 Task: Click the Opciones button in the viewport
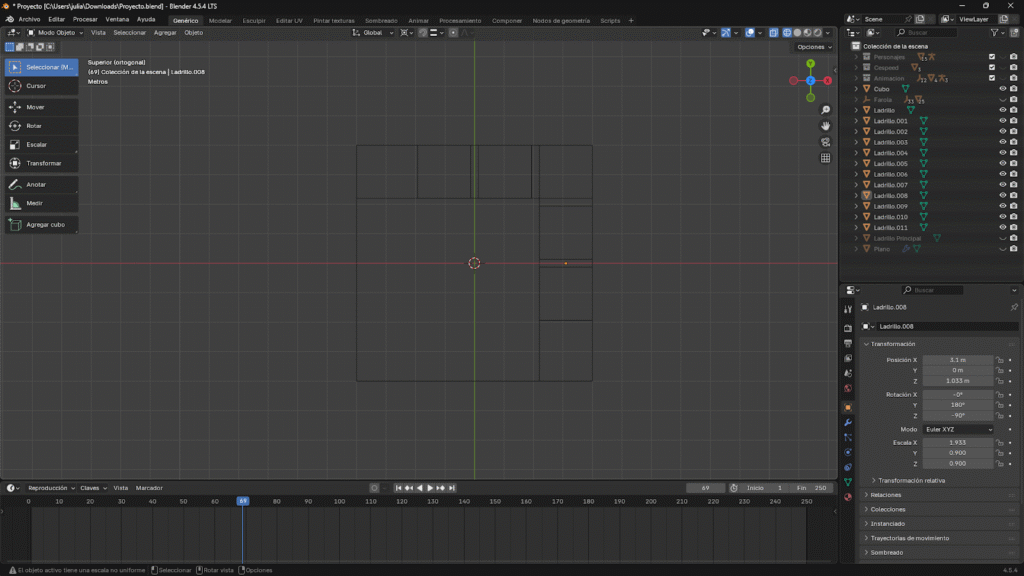pyautogui.click(x=813, y=47)
